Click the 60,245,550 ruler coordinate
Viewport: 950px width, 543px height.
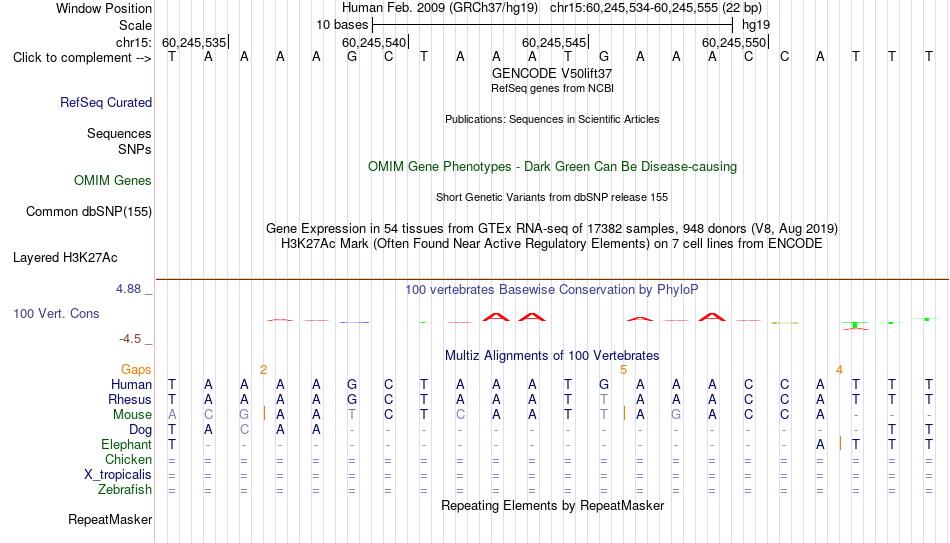734,42
